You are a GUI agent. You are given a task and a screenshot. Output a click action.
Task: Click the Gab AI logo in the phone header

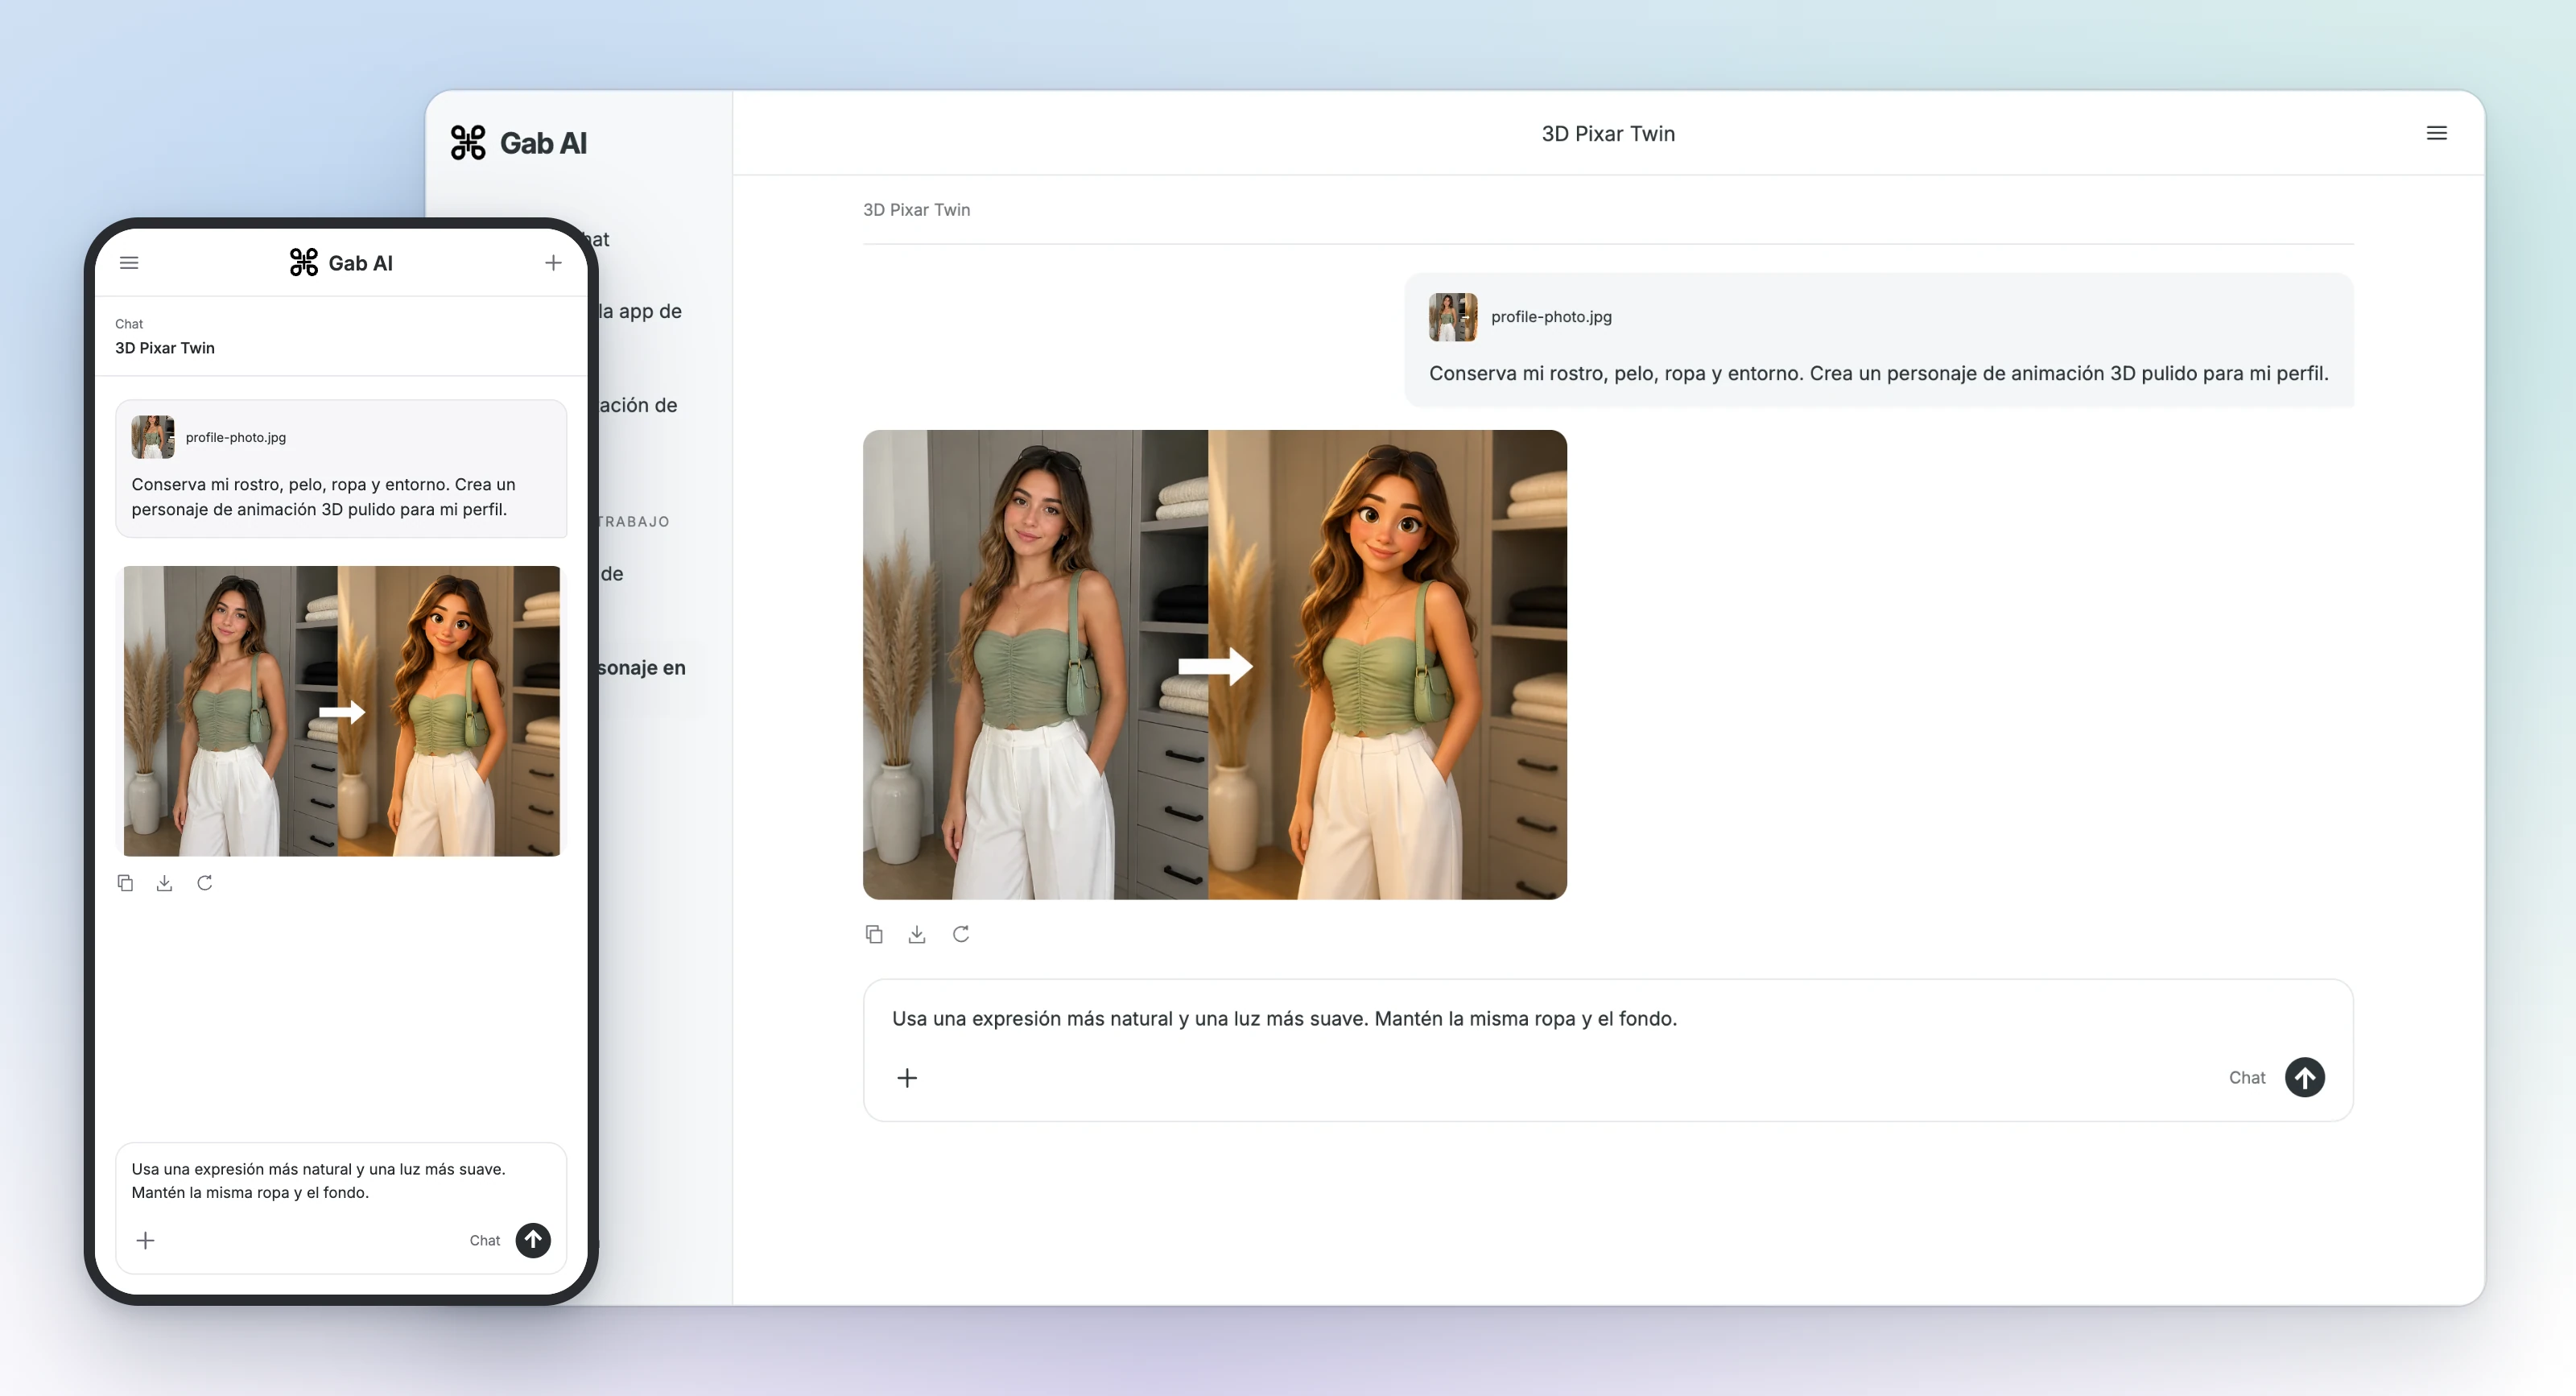click(341, 263)
